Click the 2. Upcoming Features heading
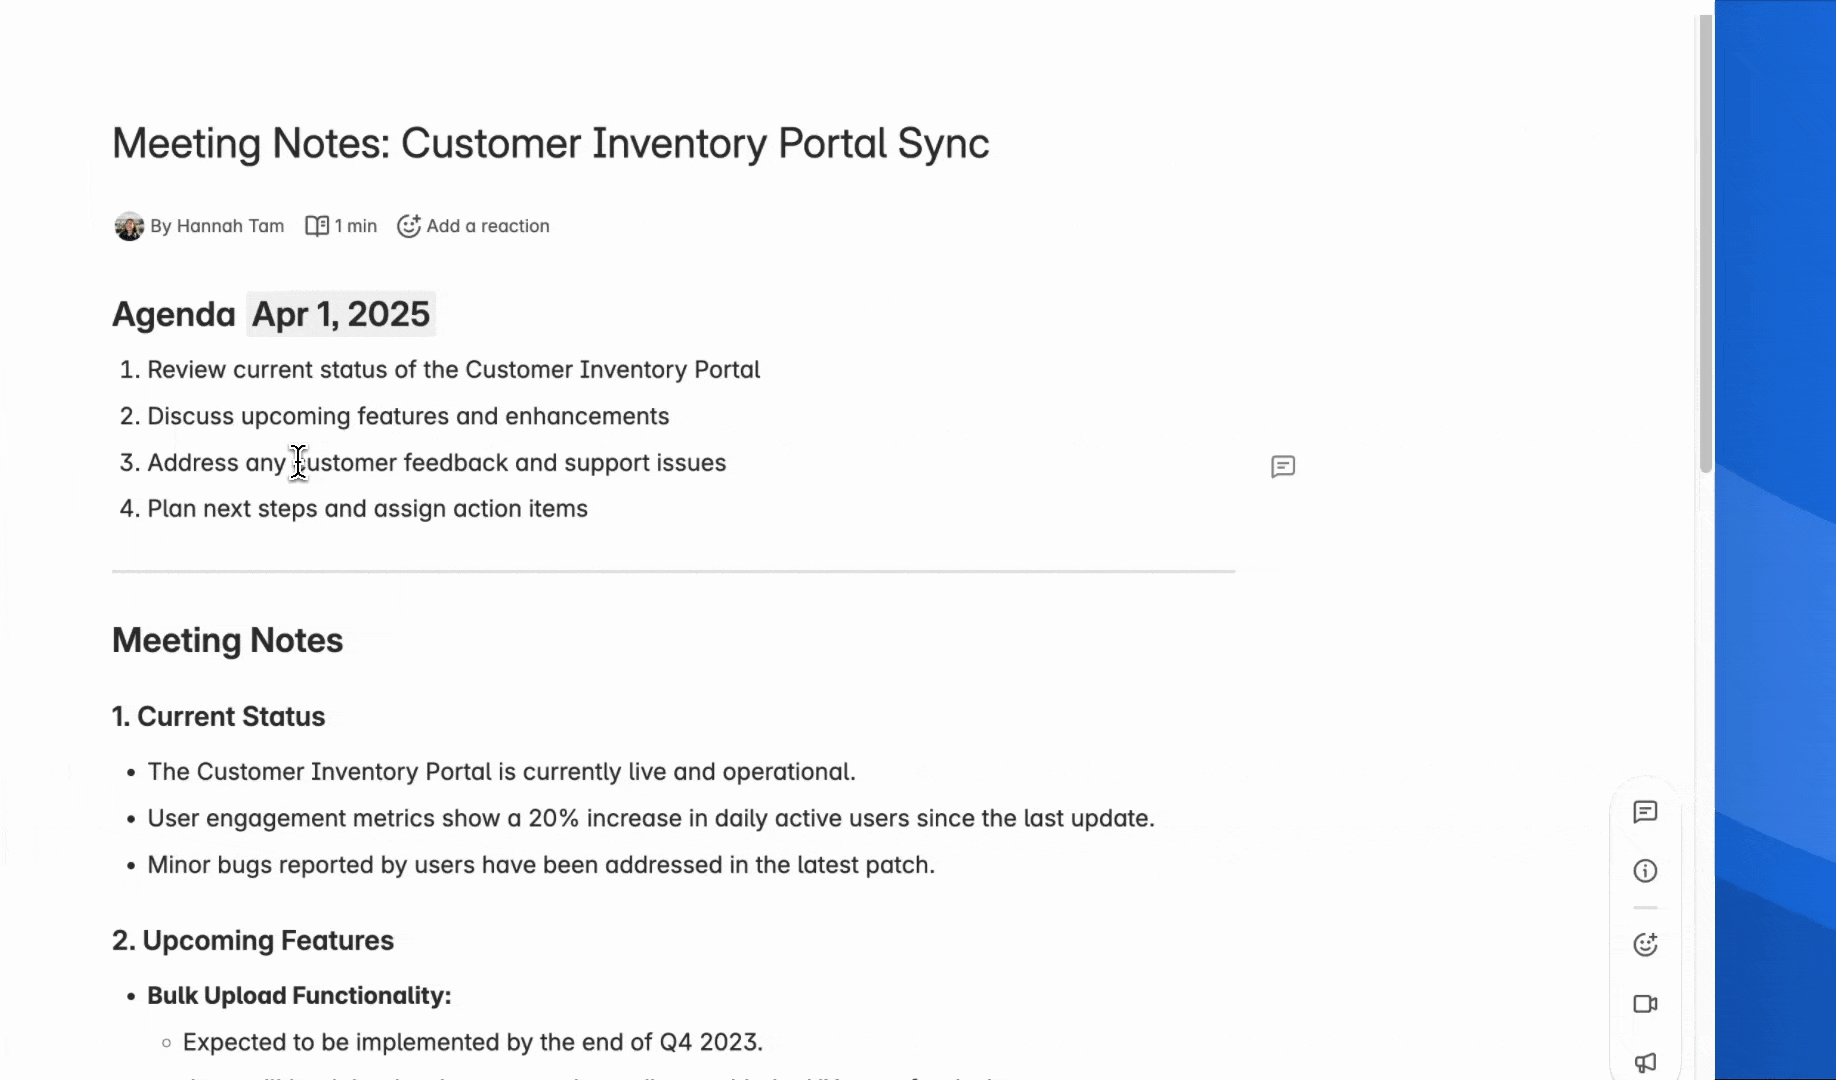This screenshot has width=1836, height=1080. coord(253,941)
